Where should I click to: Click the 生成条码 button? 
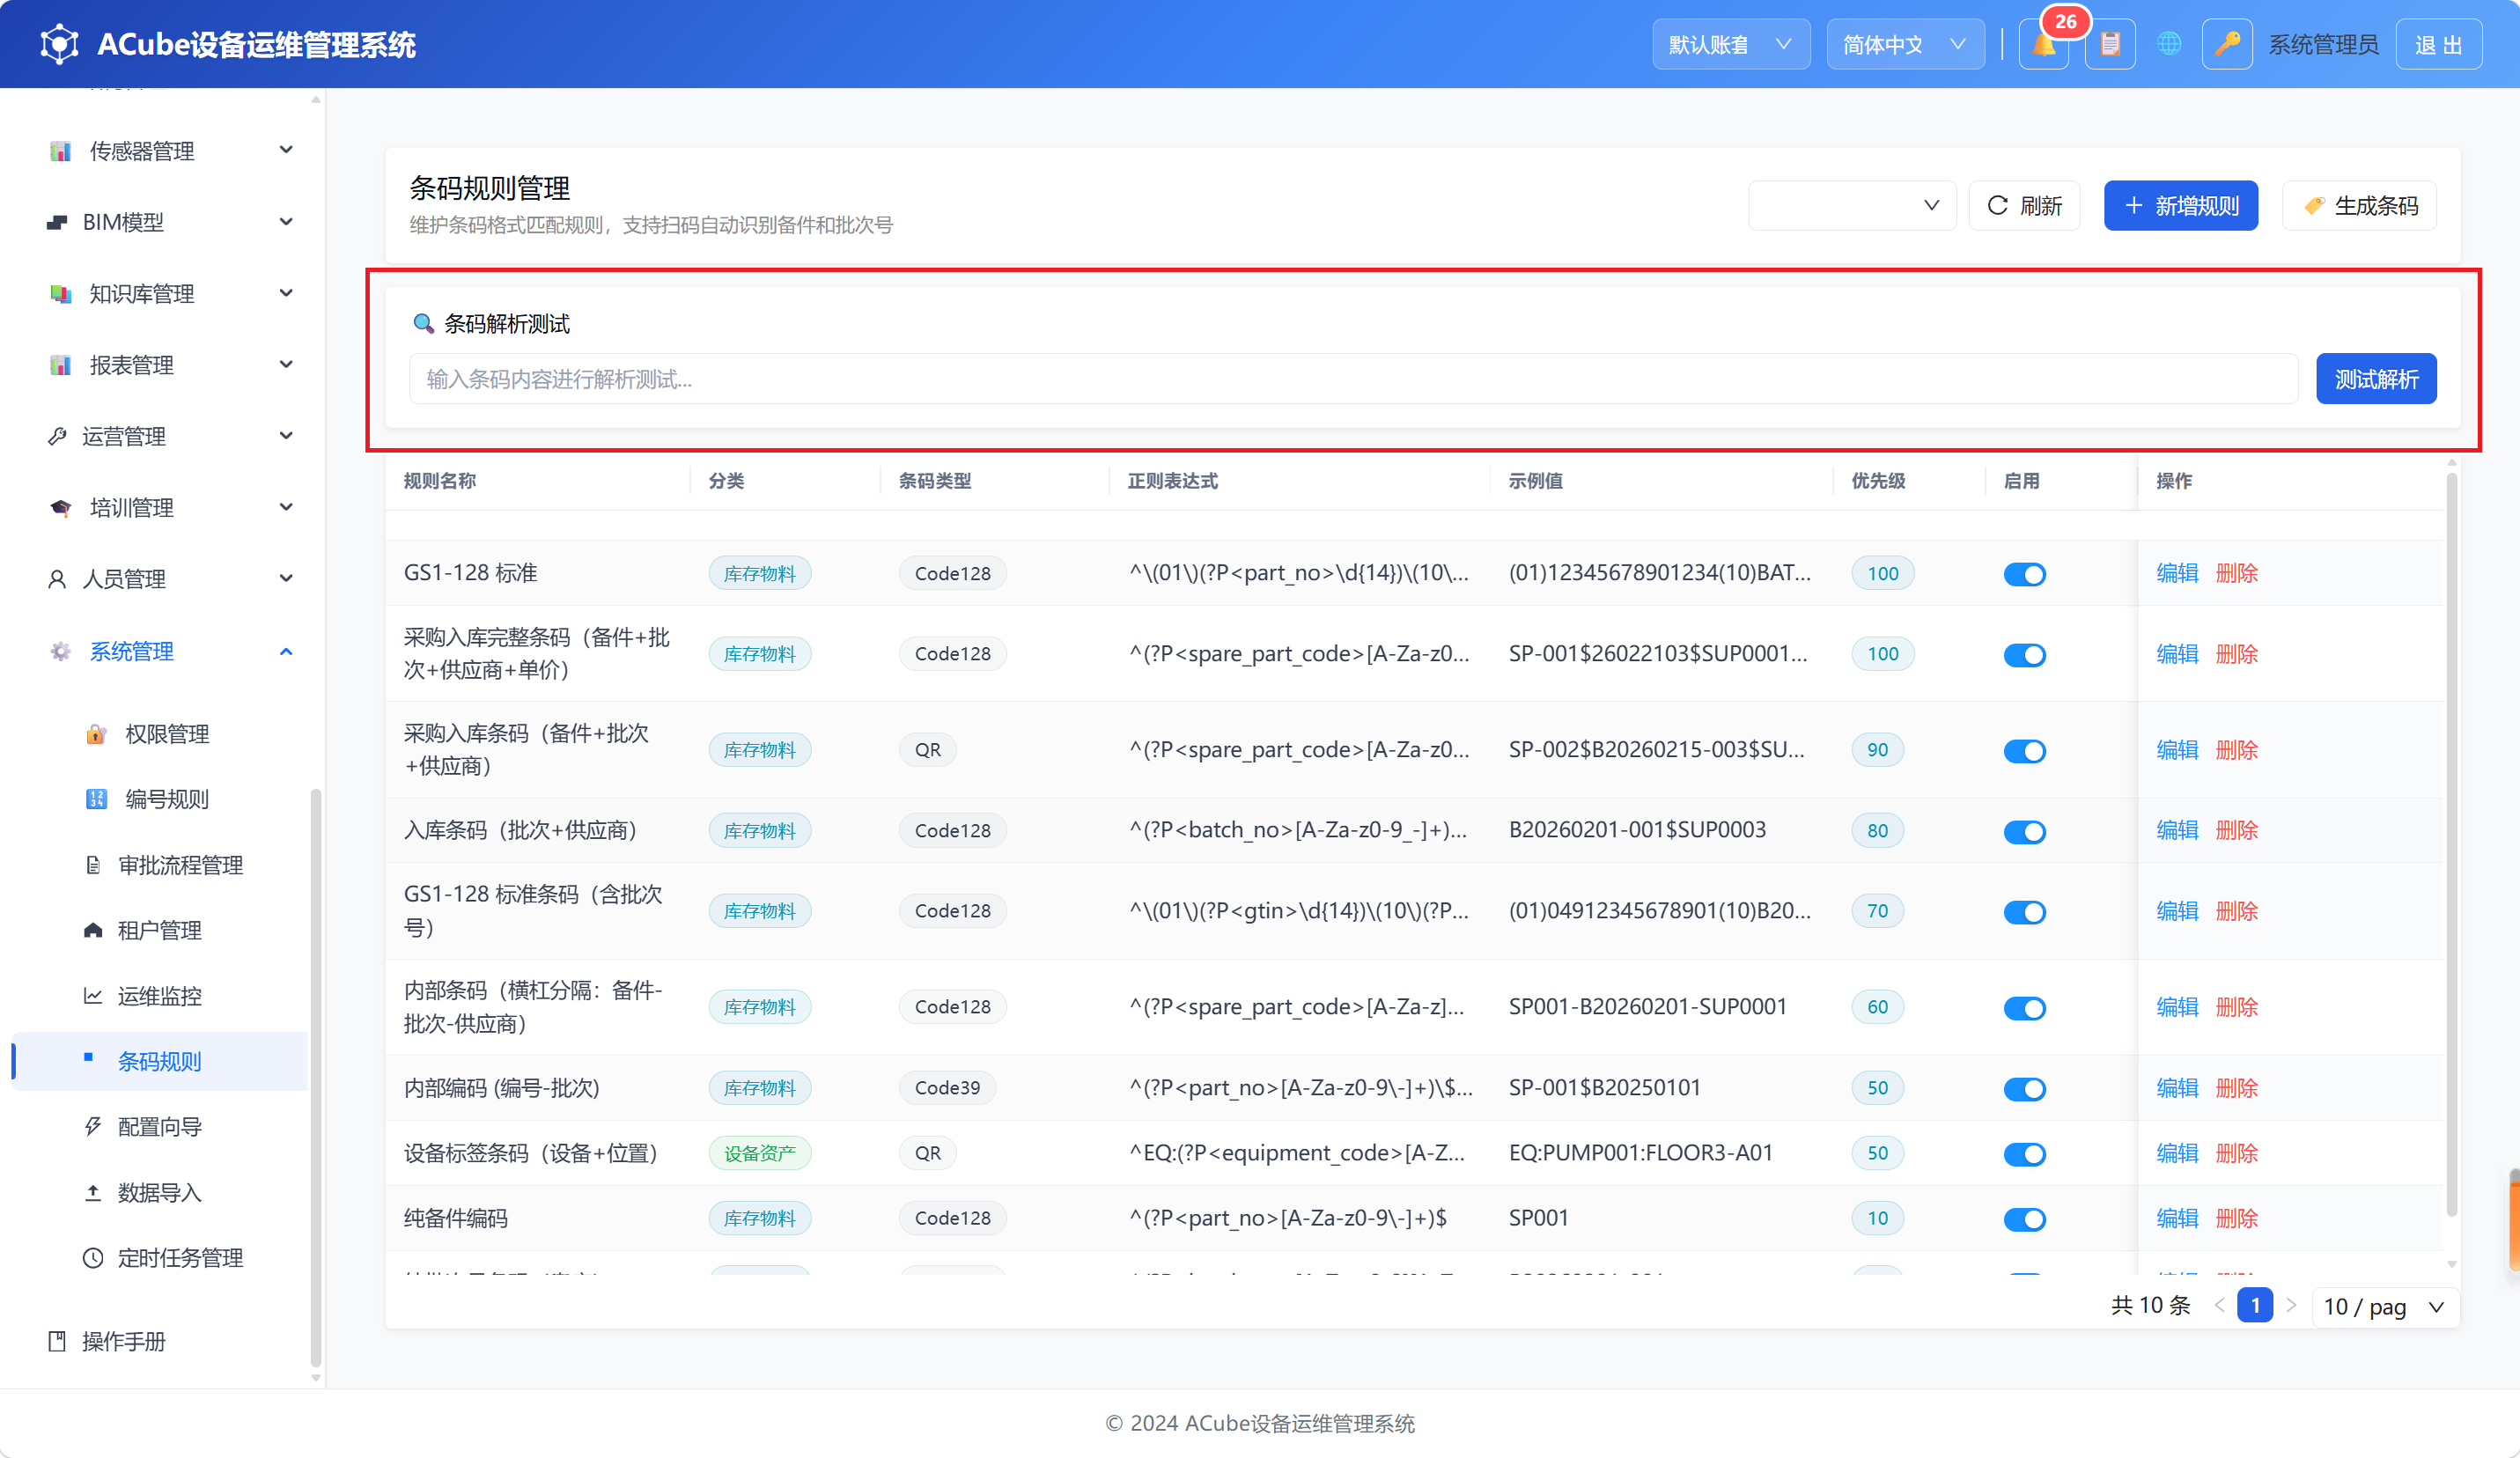click(x=2359, y=205)
